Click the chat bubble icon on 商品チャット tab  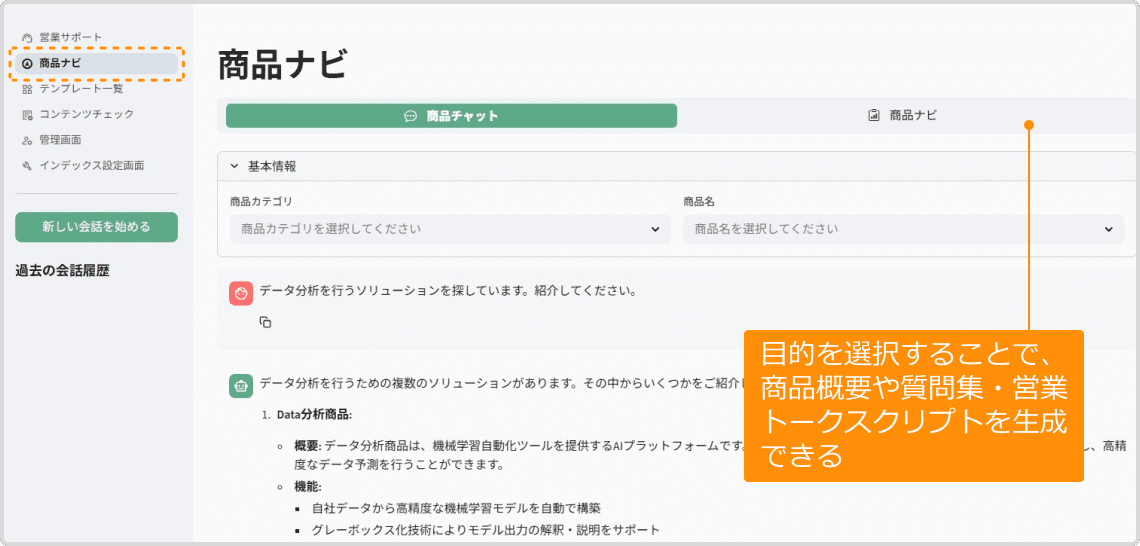(411, 116)
